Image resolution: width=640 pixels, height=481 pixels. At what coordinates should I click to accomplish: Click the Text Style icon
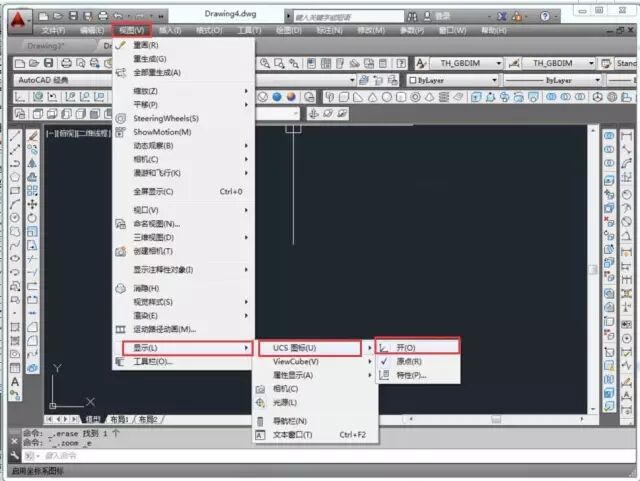(421, 63)
